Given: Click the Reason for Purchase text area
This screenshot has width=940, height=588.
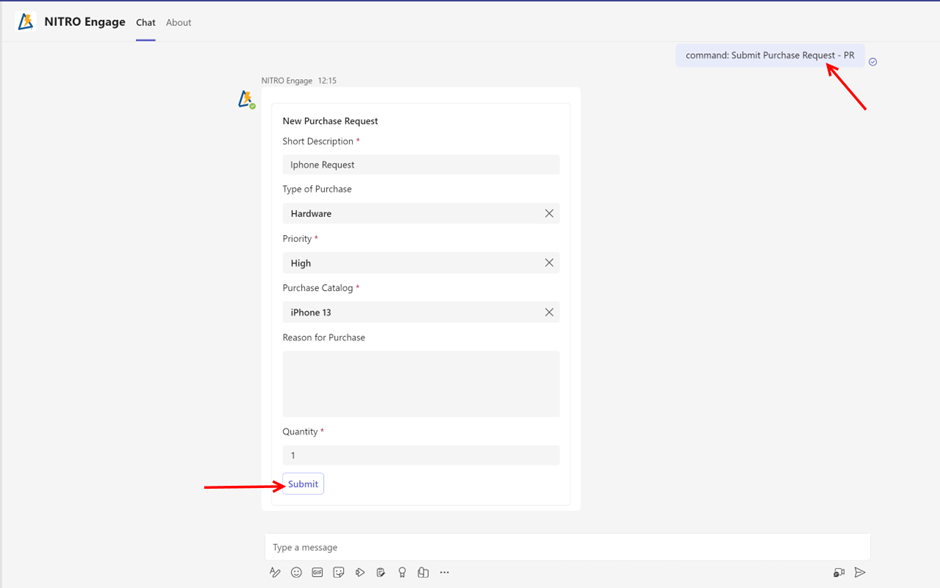Looking at the screenshot, I should click(420, 383).
